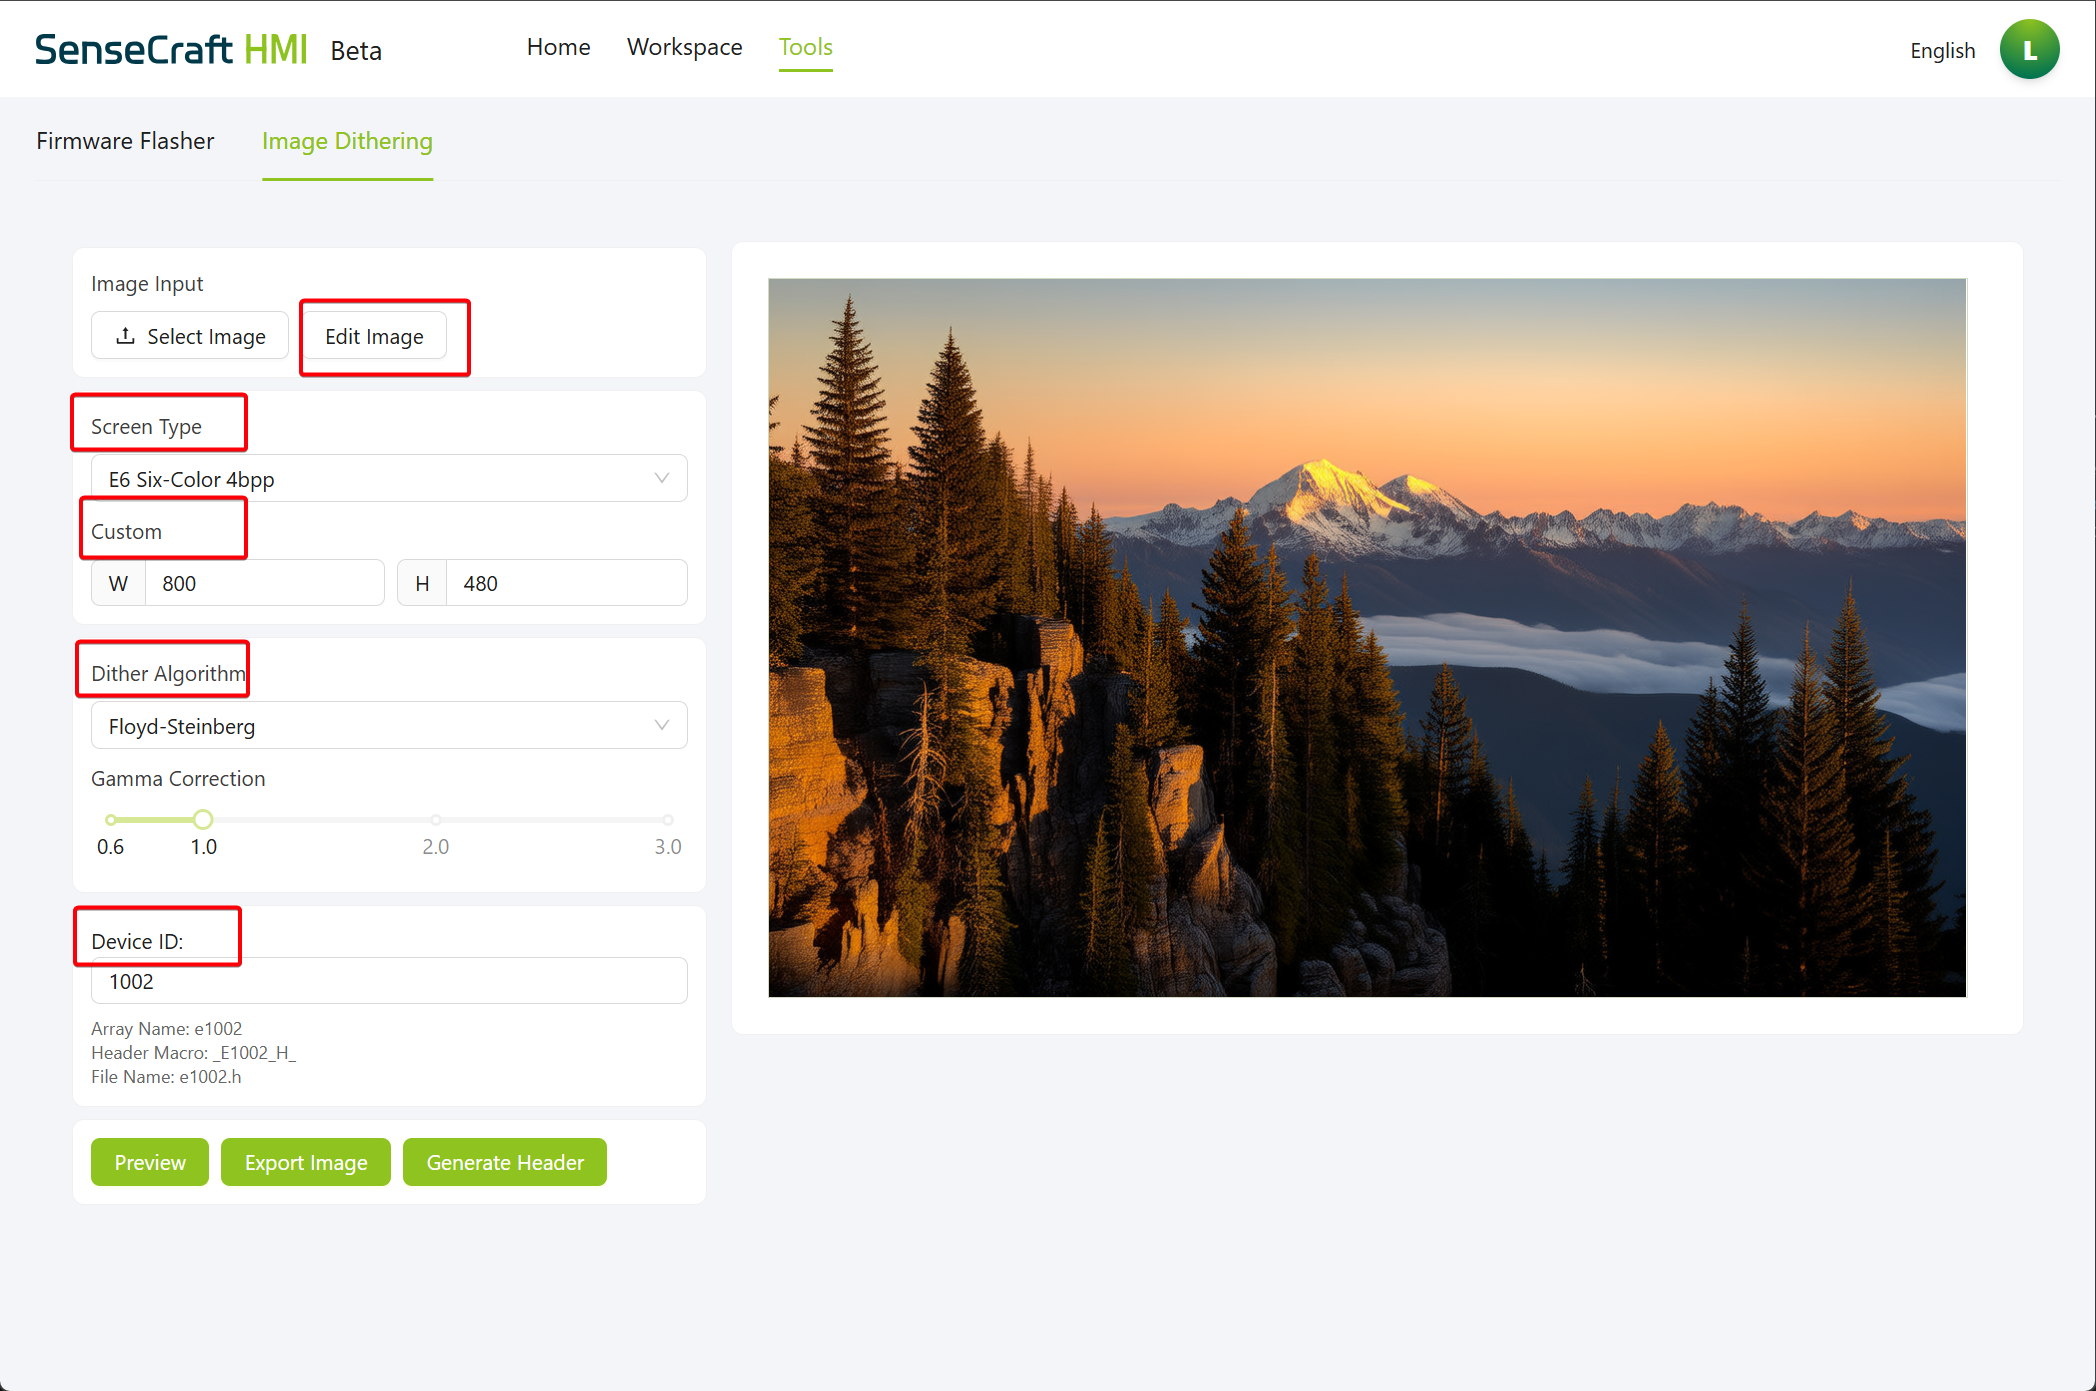
Task: Click the Gamma Correction slider handle
Action: pyautogui.click(x=203, y=820)
